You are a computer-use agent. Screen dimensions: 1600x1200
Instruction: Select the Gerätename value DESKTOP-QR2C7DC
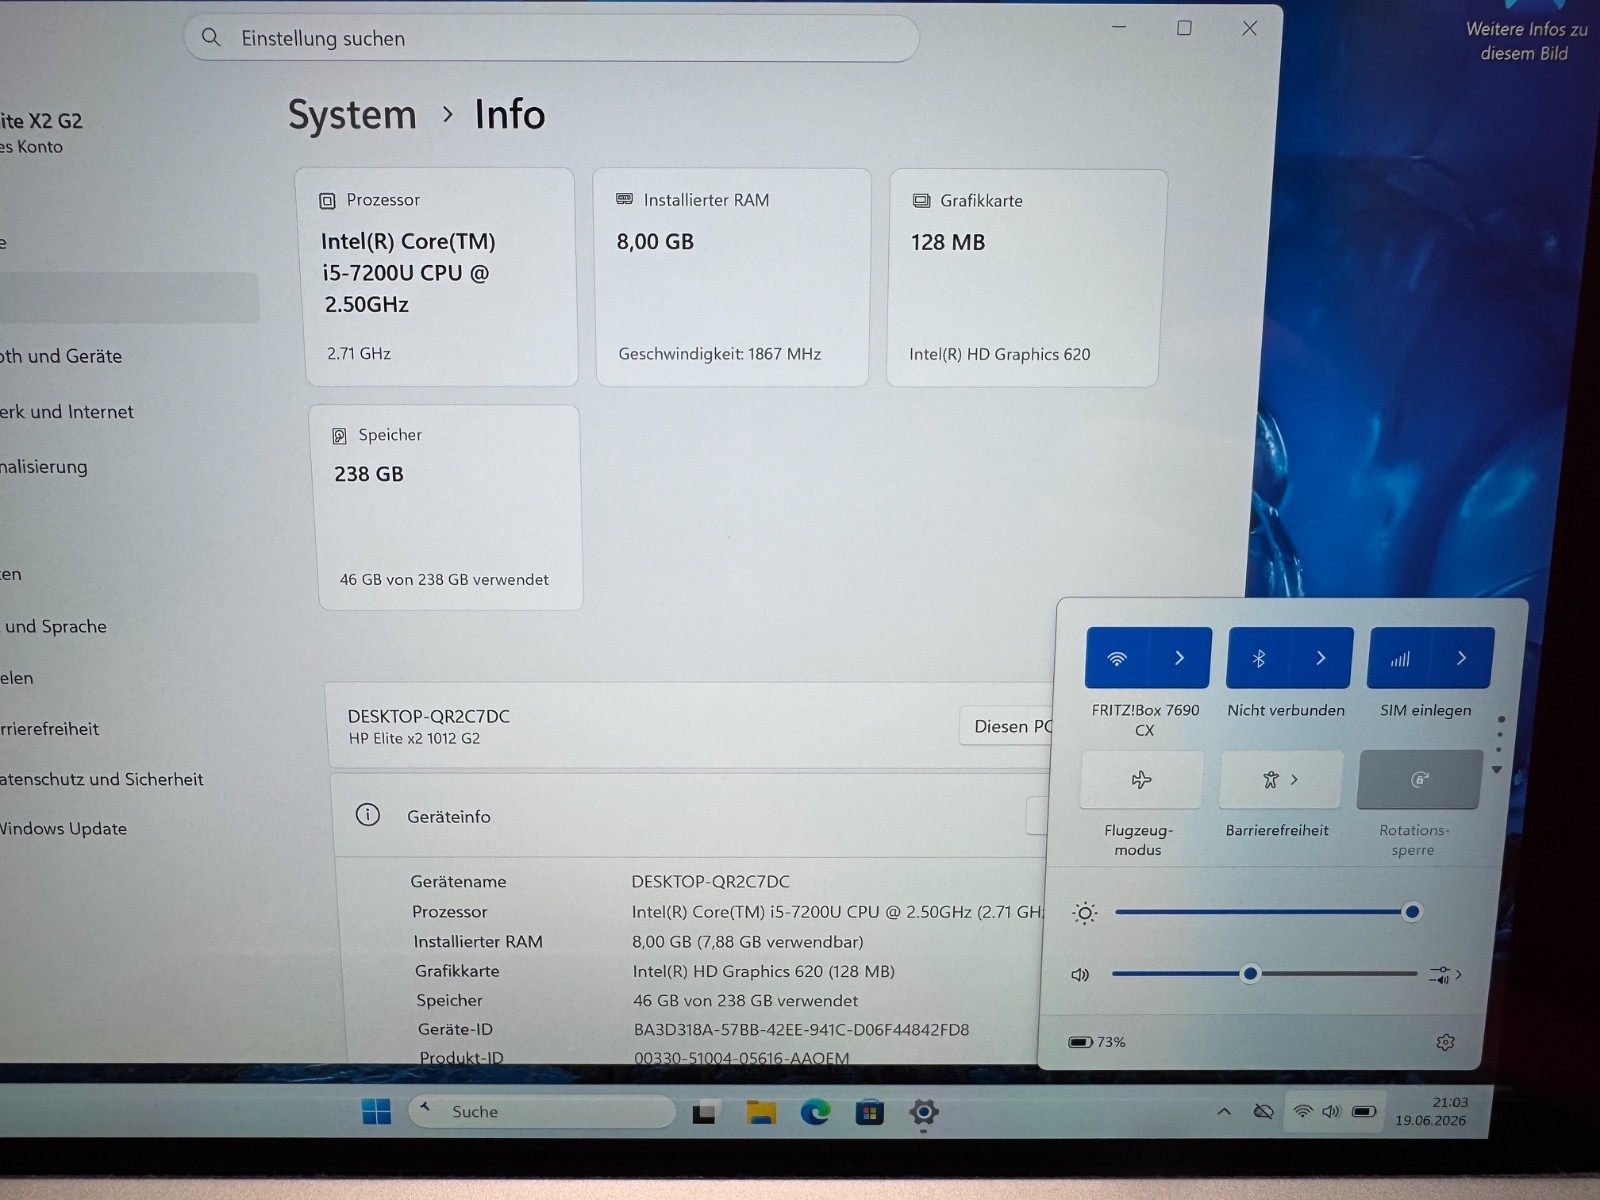(x=710, y=882)
